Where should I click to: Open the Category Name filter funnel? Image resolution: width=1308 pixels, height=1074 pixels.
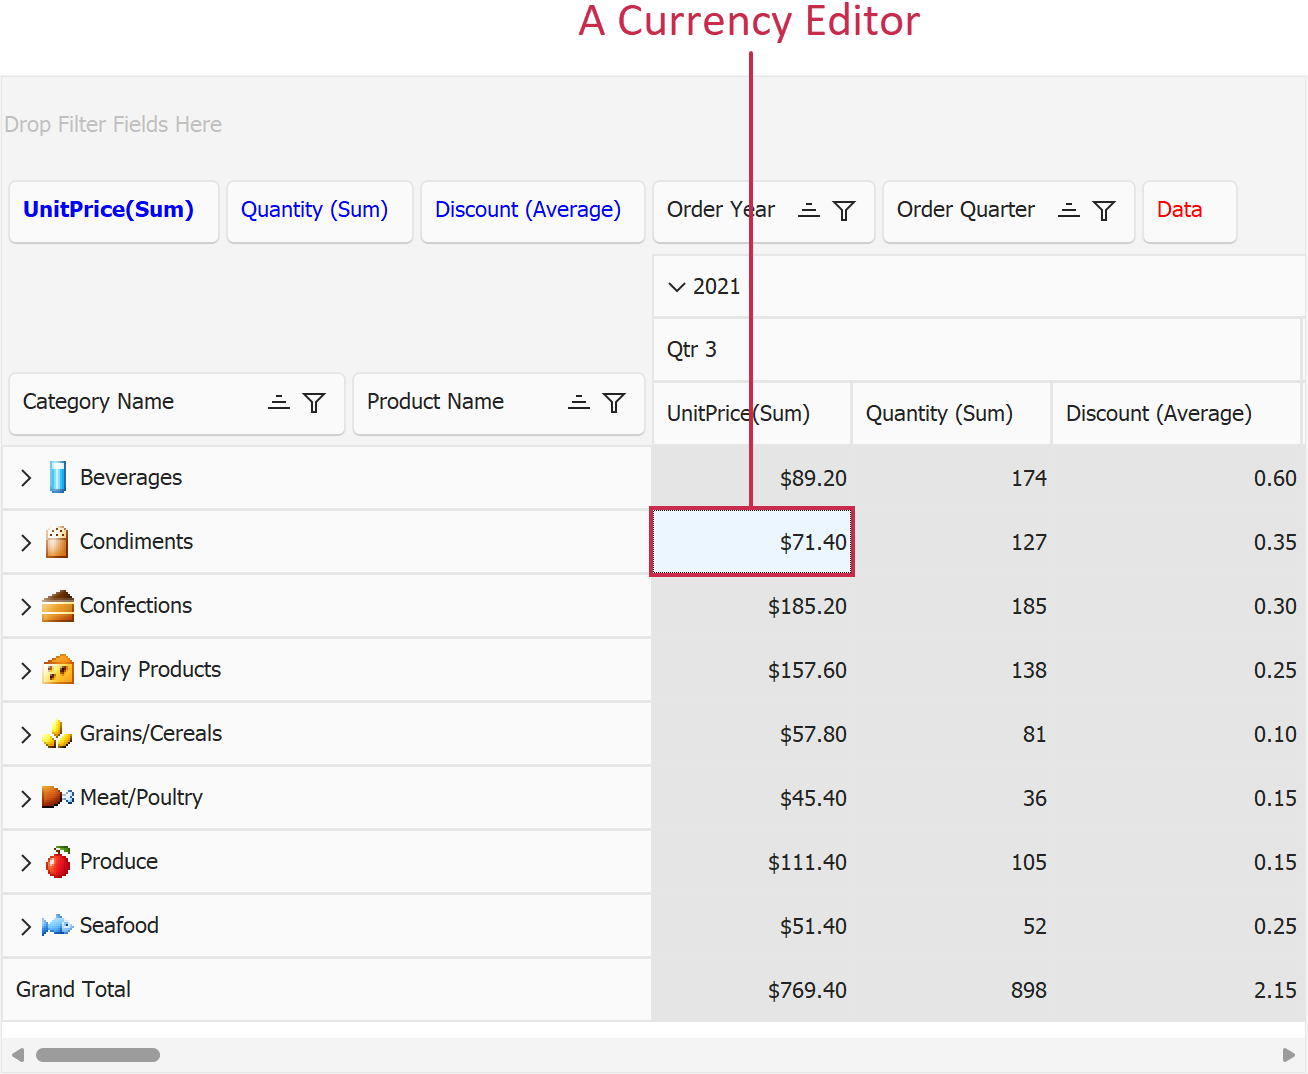(x=314, y=403)
